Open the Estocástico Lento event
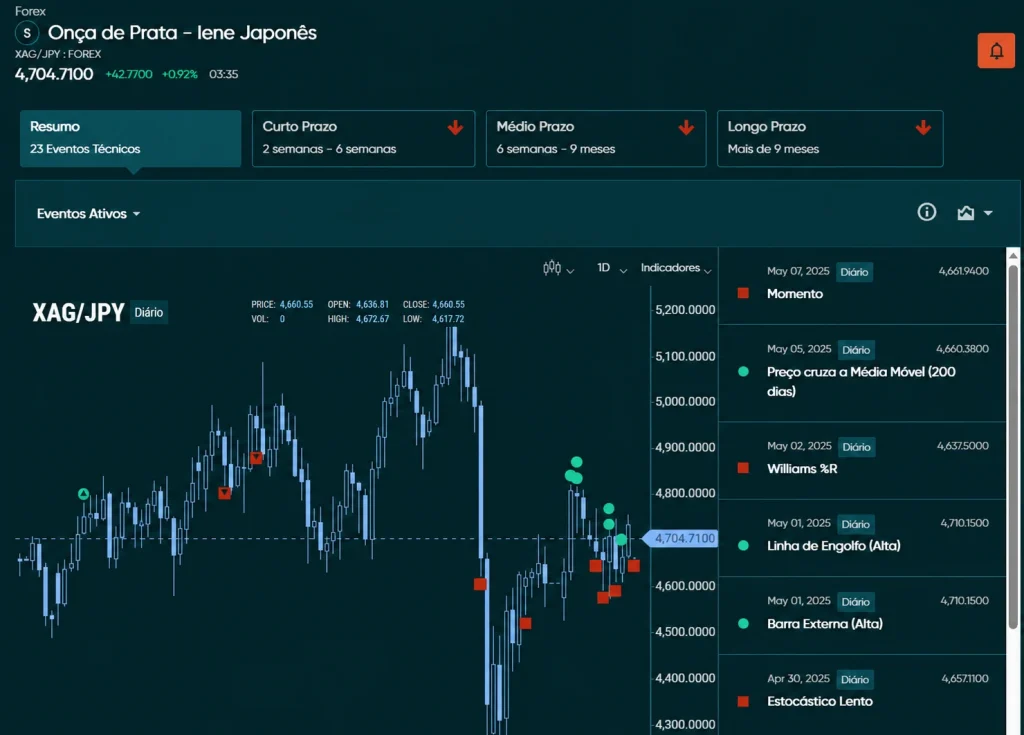This screenshot has width=1024, height=735. (x=862, y=694)
